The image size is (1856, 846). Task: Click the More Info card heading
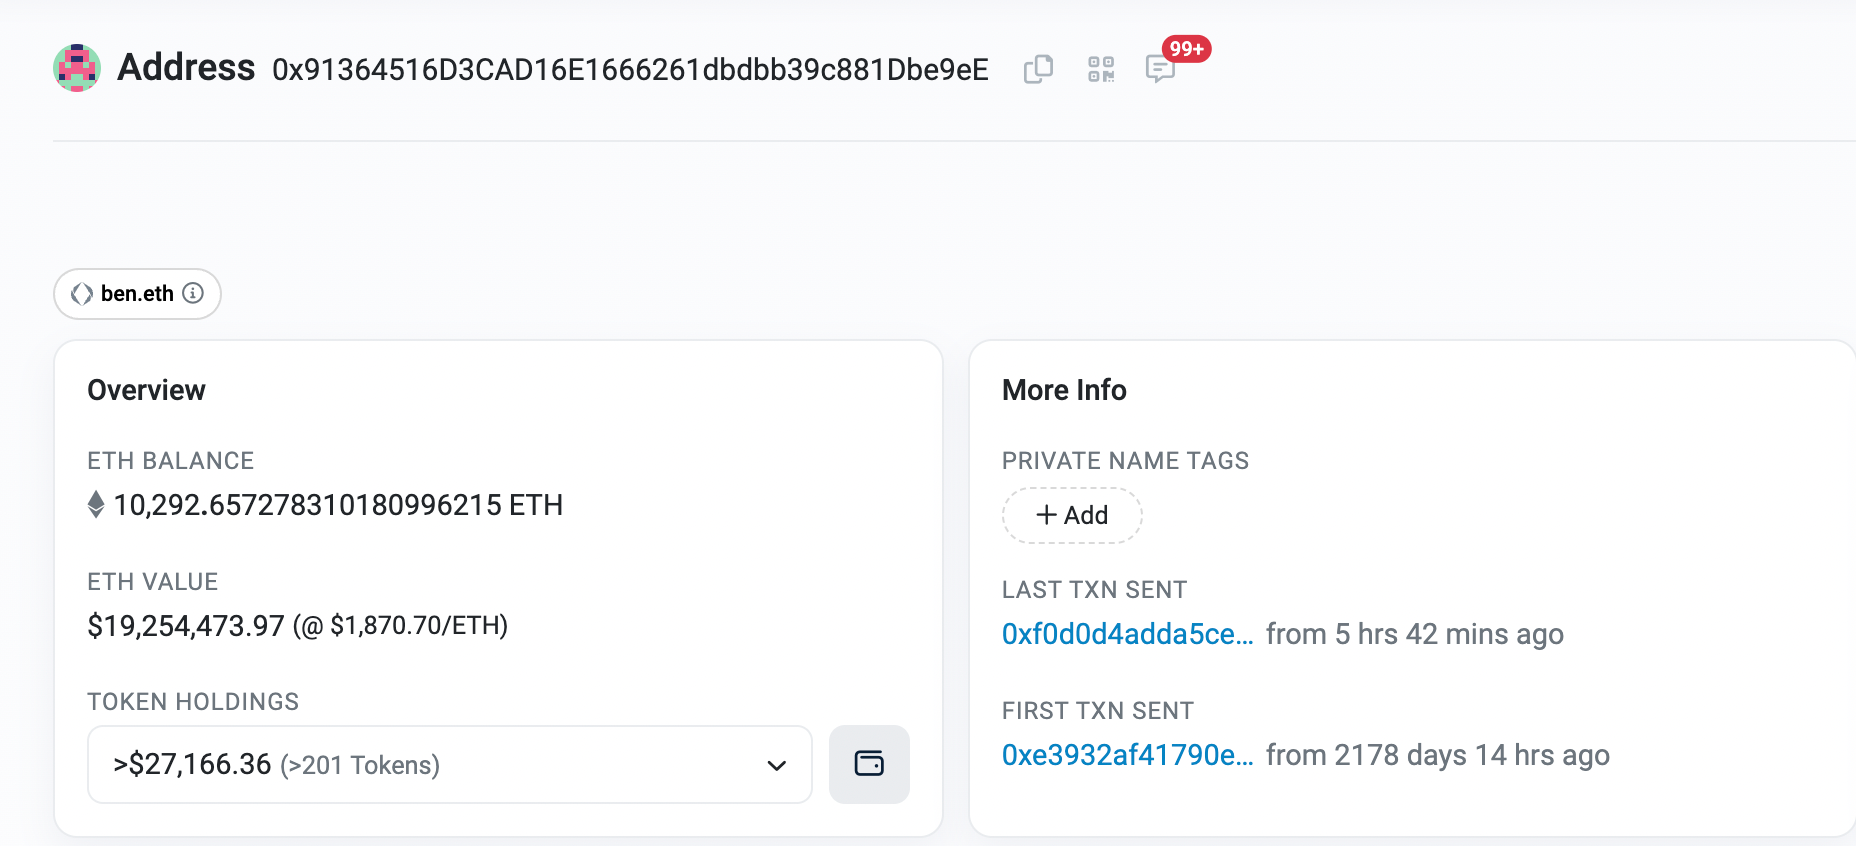click(x=1064, y=390)
